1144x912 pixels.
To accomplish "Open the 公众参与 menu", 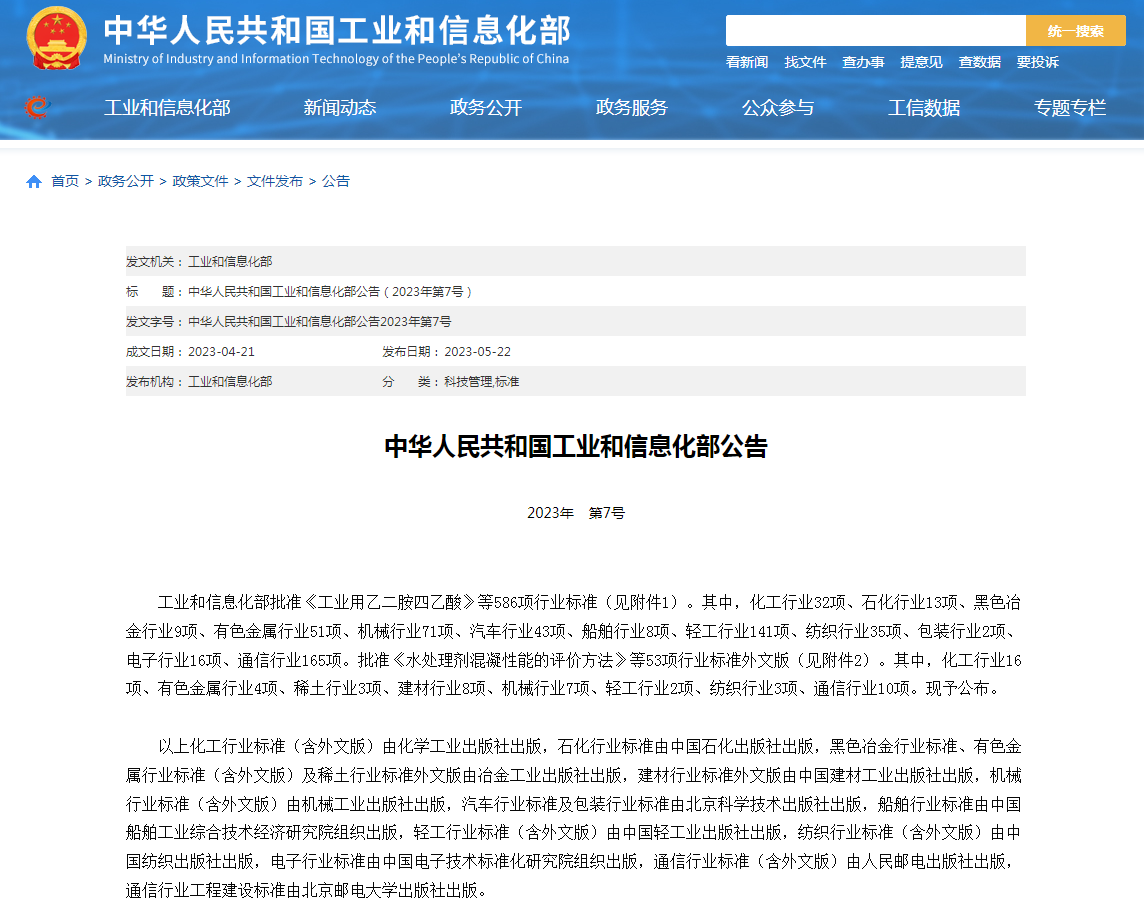I will coord(778,108).
